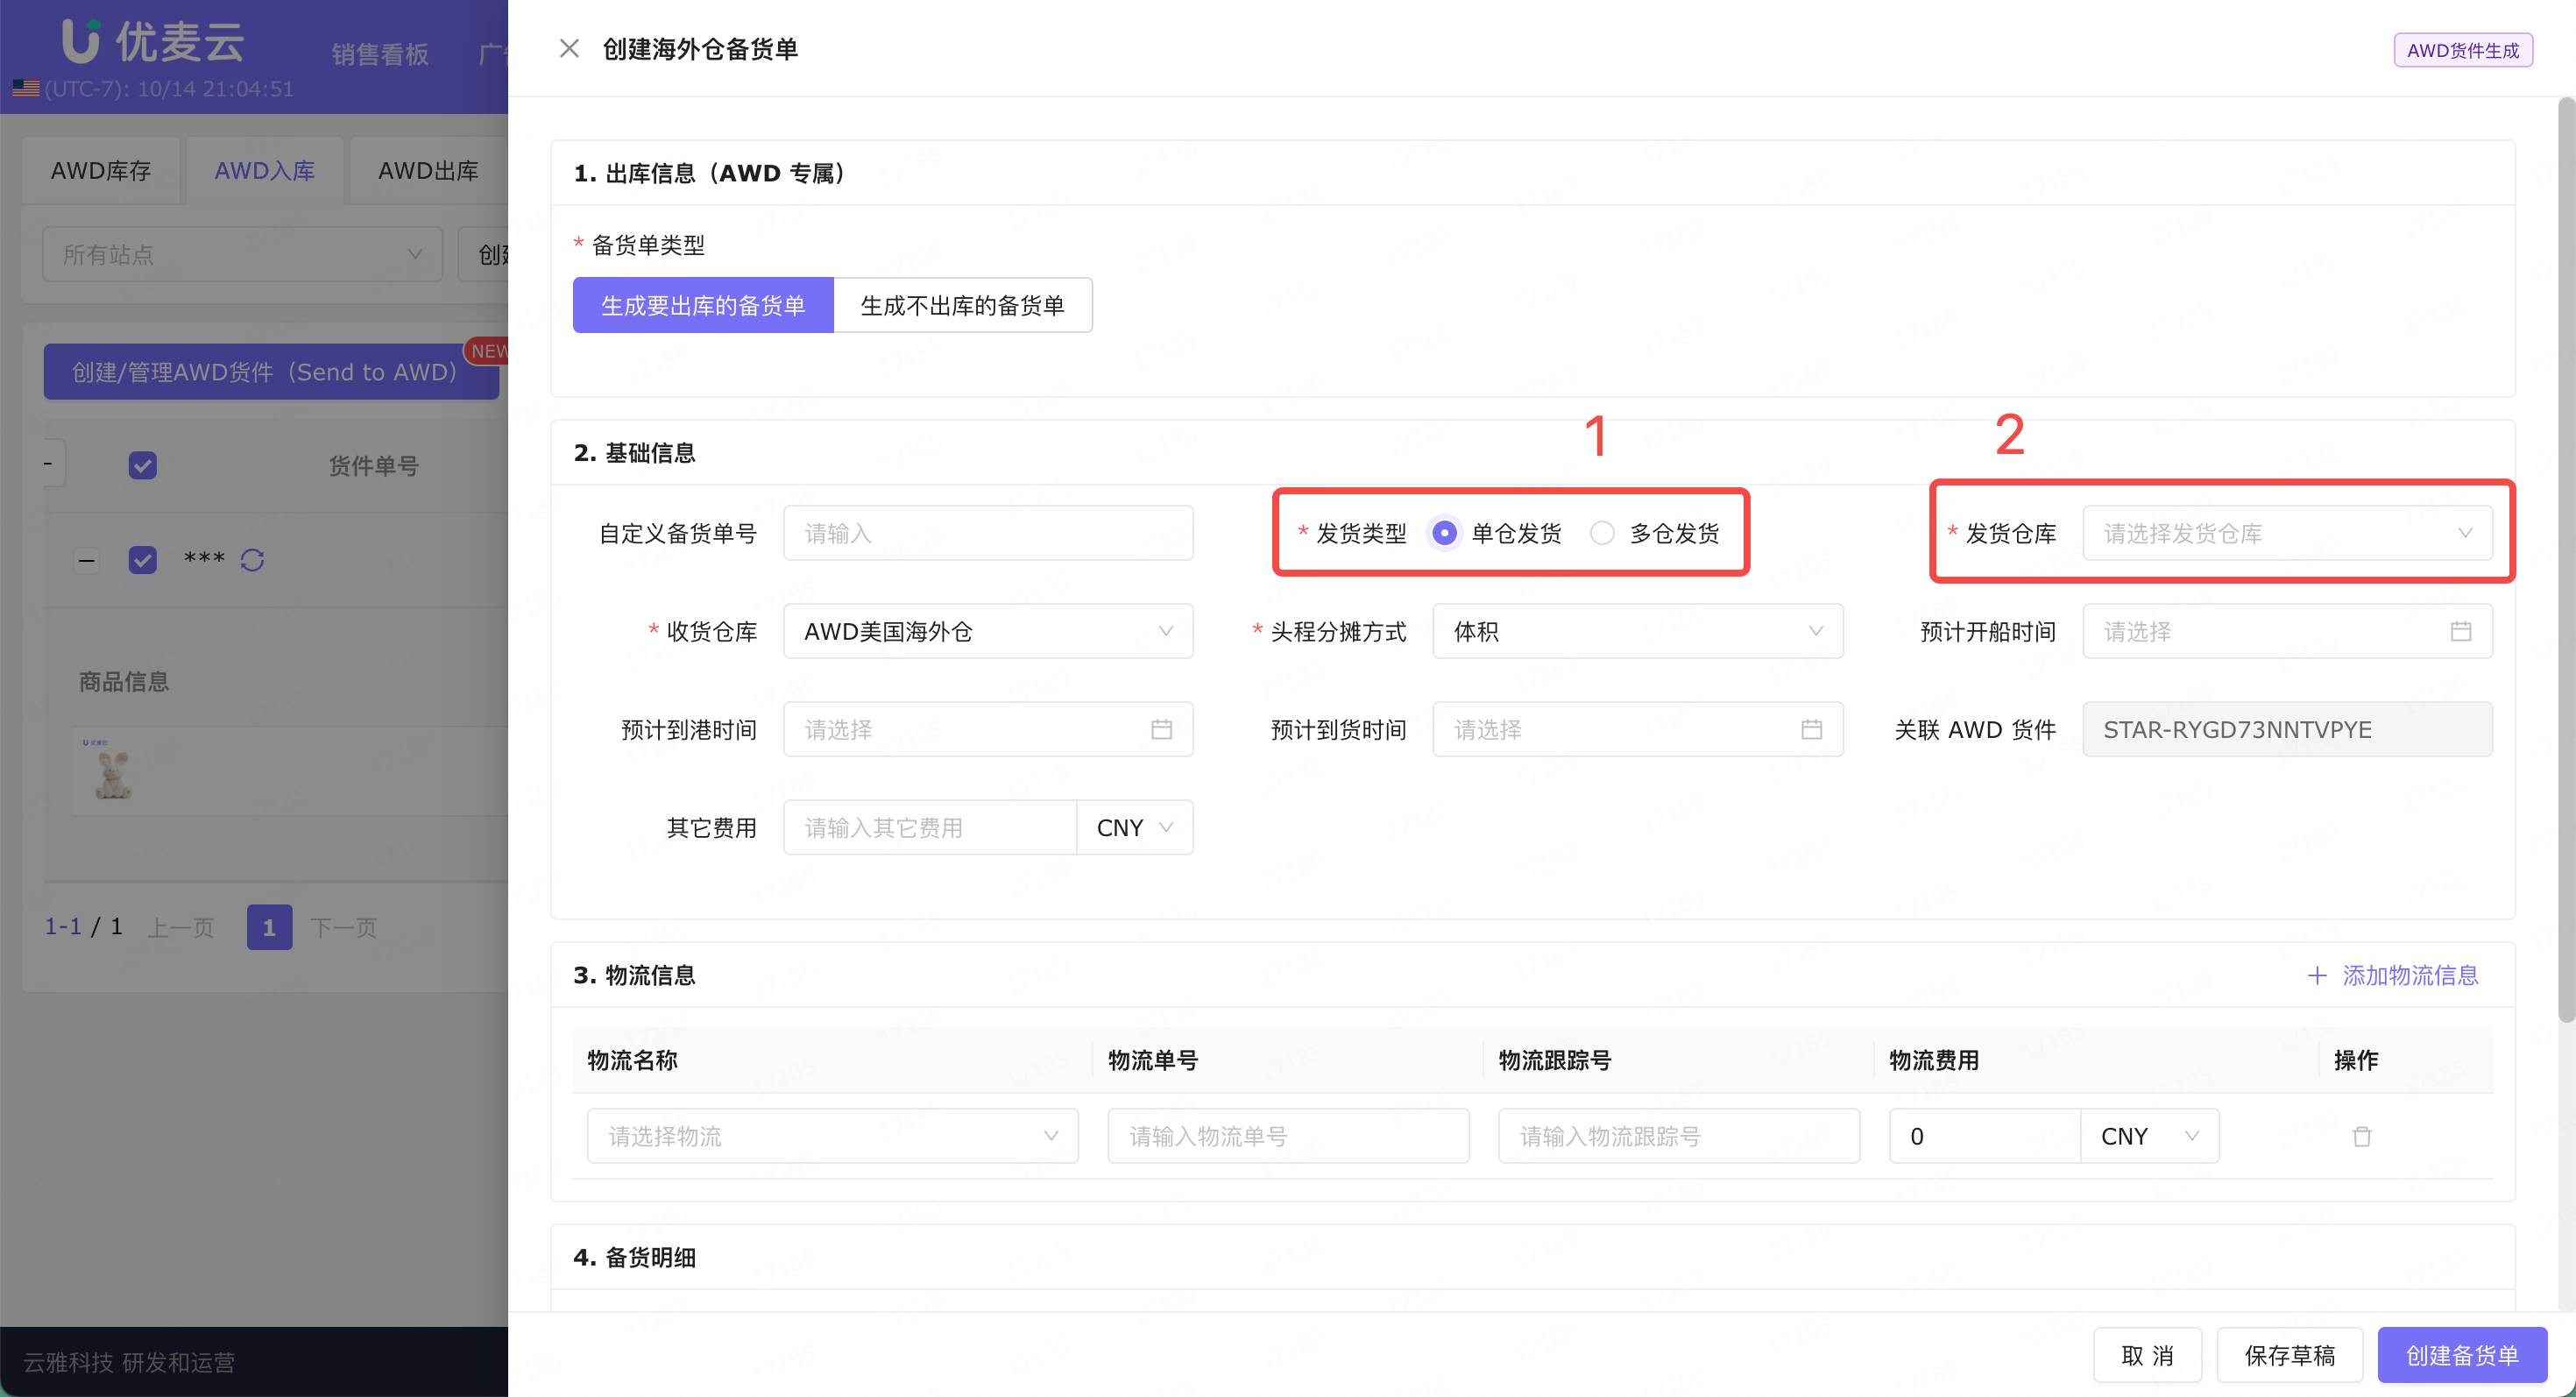Viewport: 2576px width, 1397px height.
Task: Click the 取消 button
Action: 2147,1355
